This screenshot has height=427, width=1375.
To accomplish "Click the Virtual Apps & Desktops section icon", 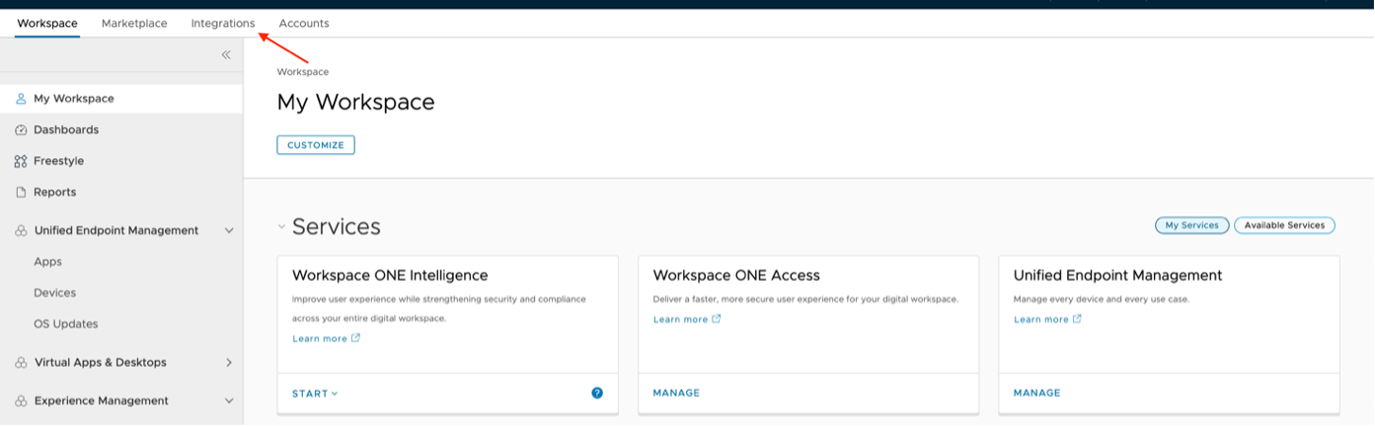I will click(x=20, y=363).
